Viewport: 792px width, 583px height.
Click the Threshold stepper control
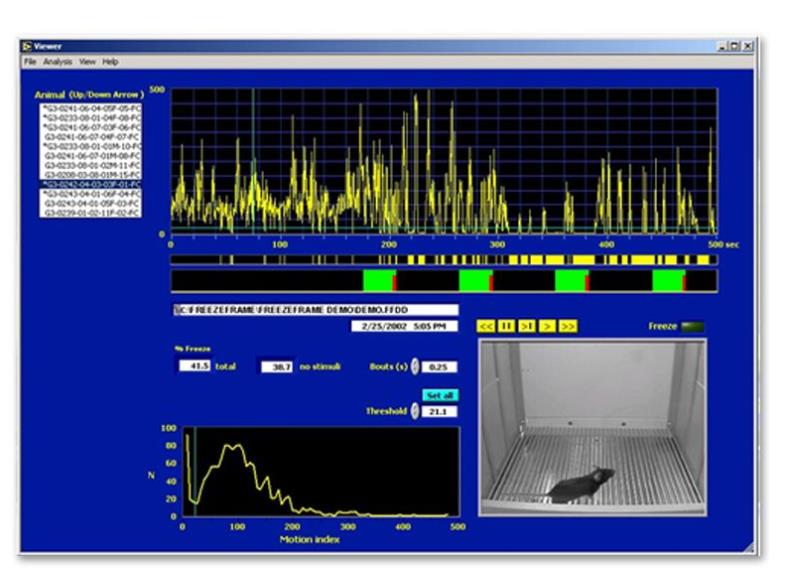(x=416, y=411)
